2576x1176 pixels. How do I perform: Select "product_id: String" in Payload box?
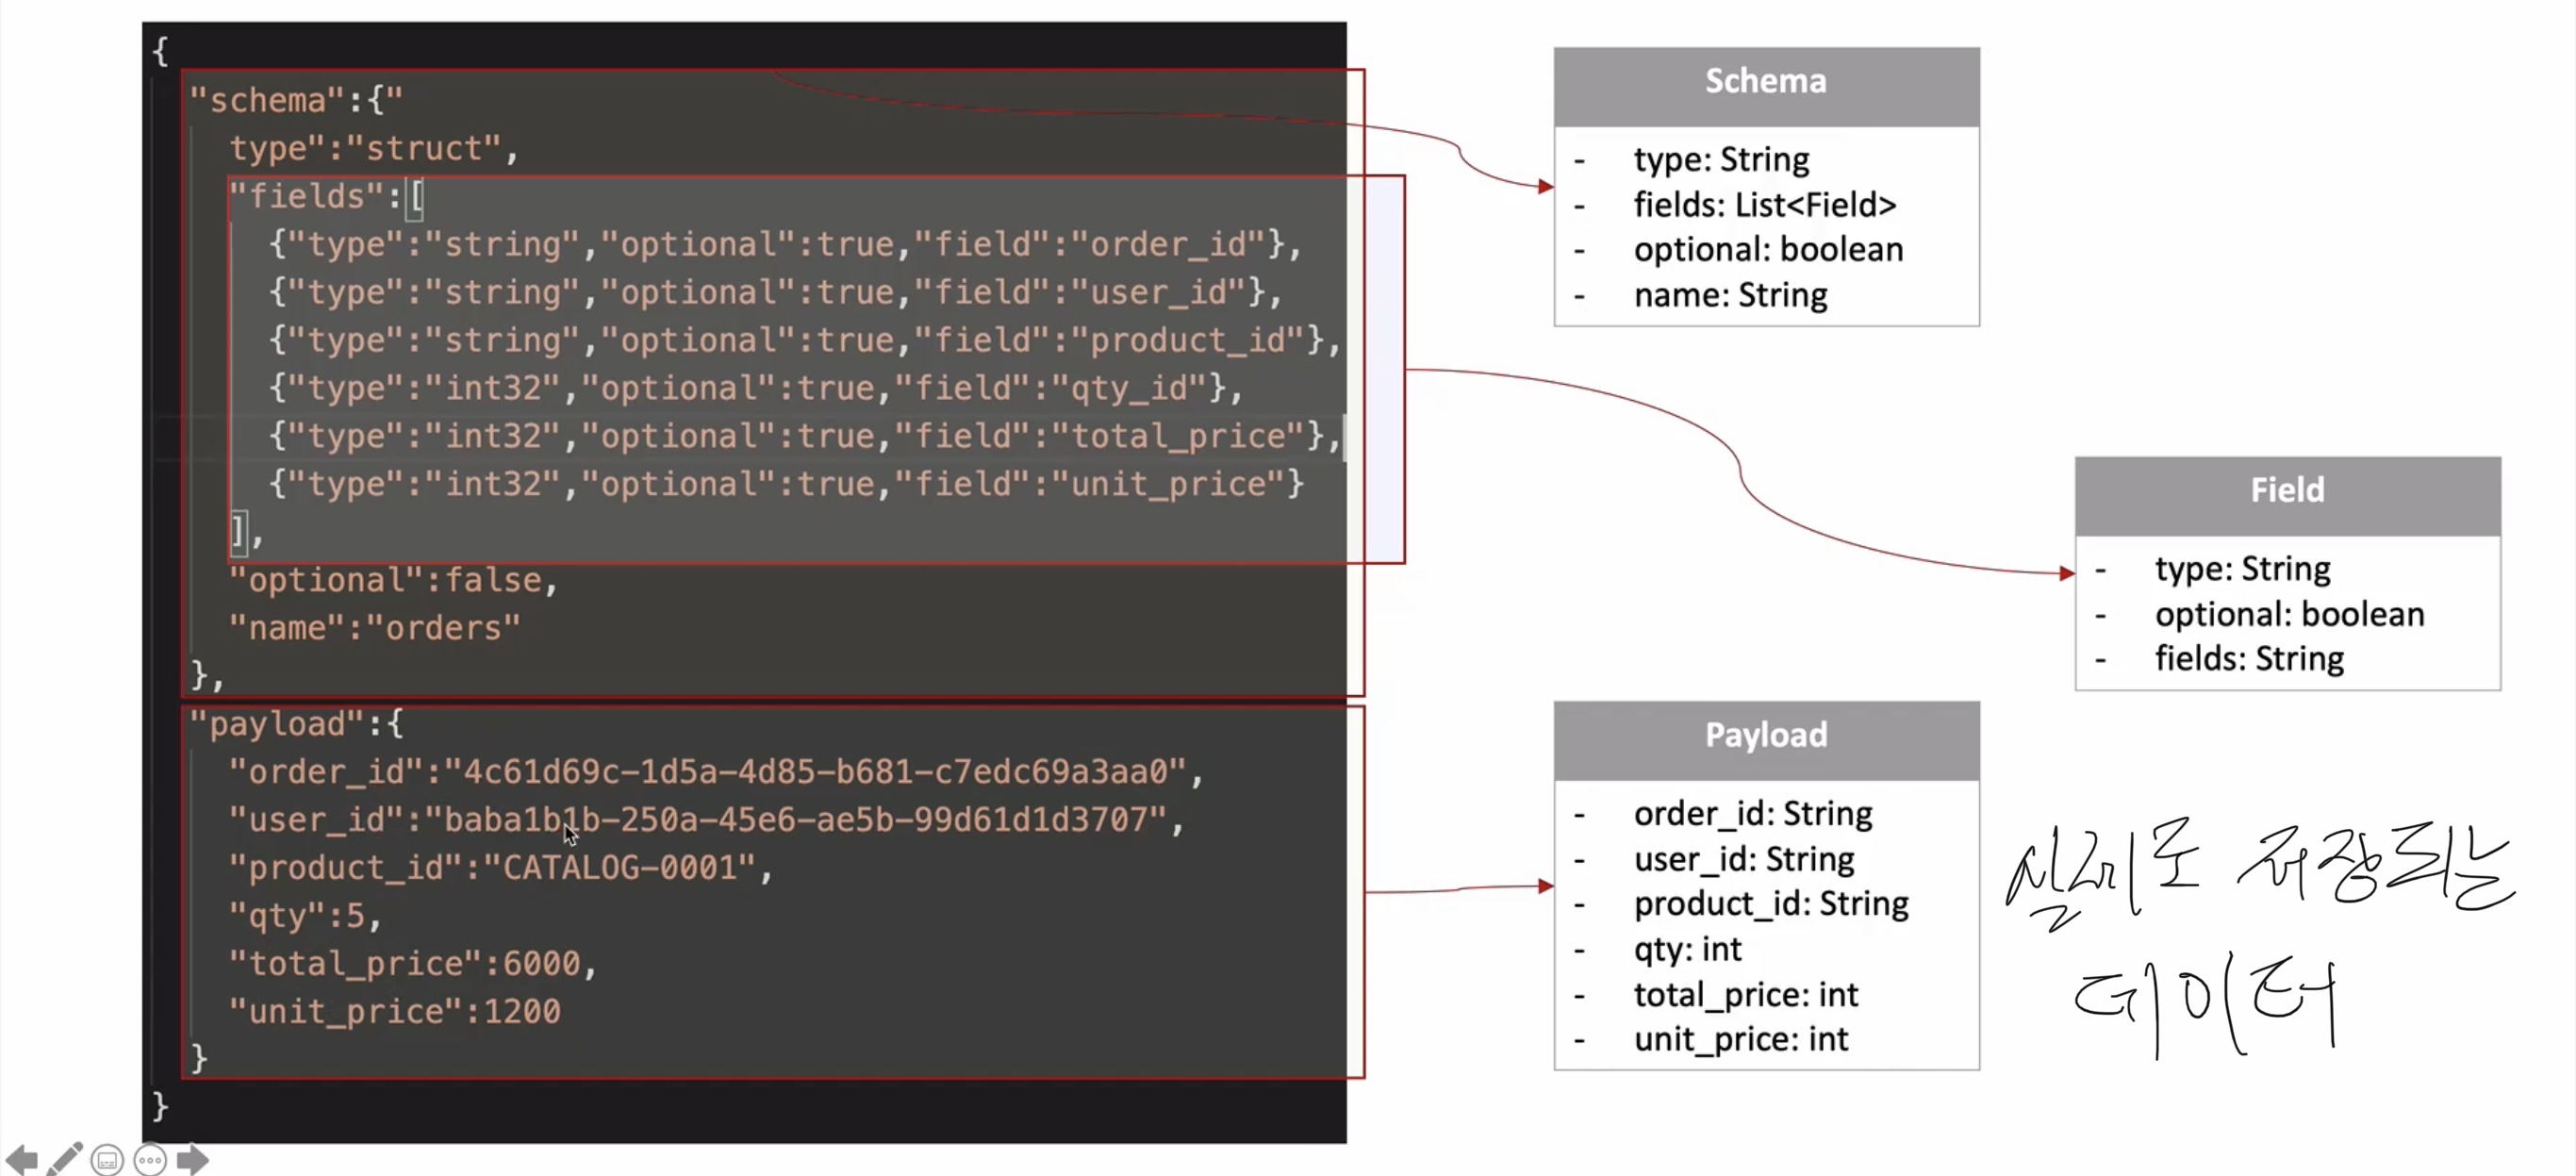tap(1771, 904)
